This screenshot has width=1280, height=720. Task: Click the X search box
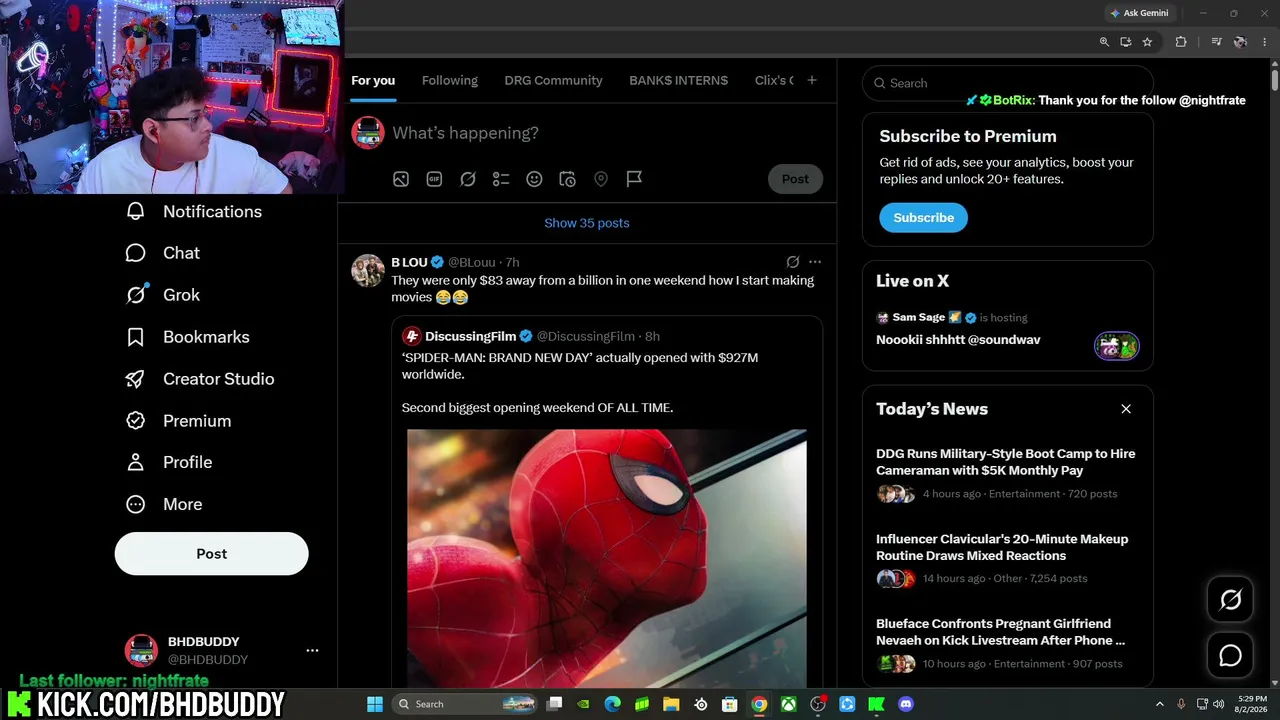(1008, 83)
